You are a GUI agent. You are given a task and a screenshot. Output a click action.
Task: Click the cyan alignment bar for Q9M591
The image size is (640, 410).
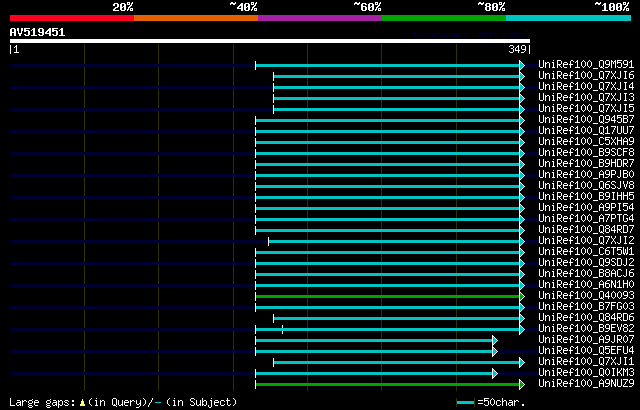coord(387,65)
